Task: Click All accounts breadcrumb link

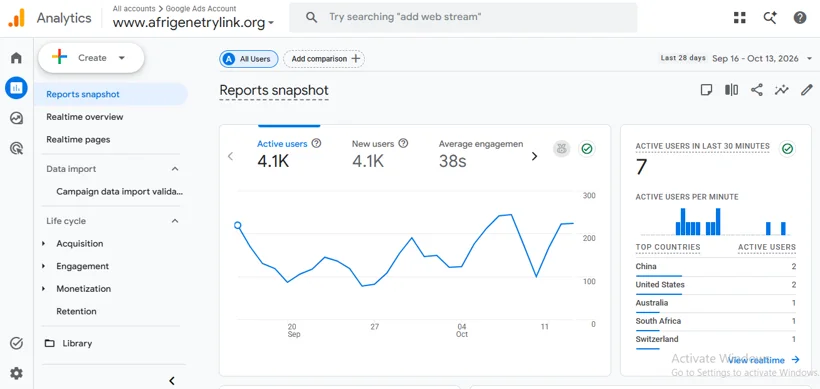Action: point(134,8)
